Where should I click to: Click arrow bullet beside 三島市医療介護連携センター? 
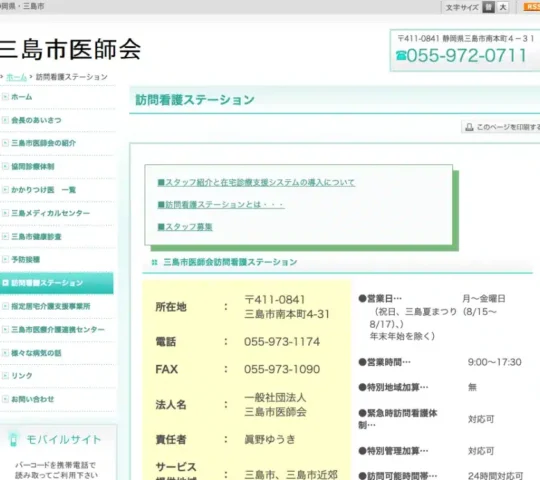pos(5,330)
